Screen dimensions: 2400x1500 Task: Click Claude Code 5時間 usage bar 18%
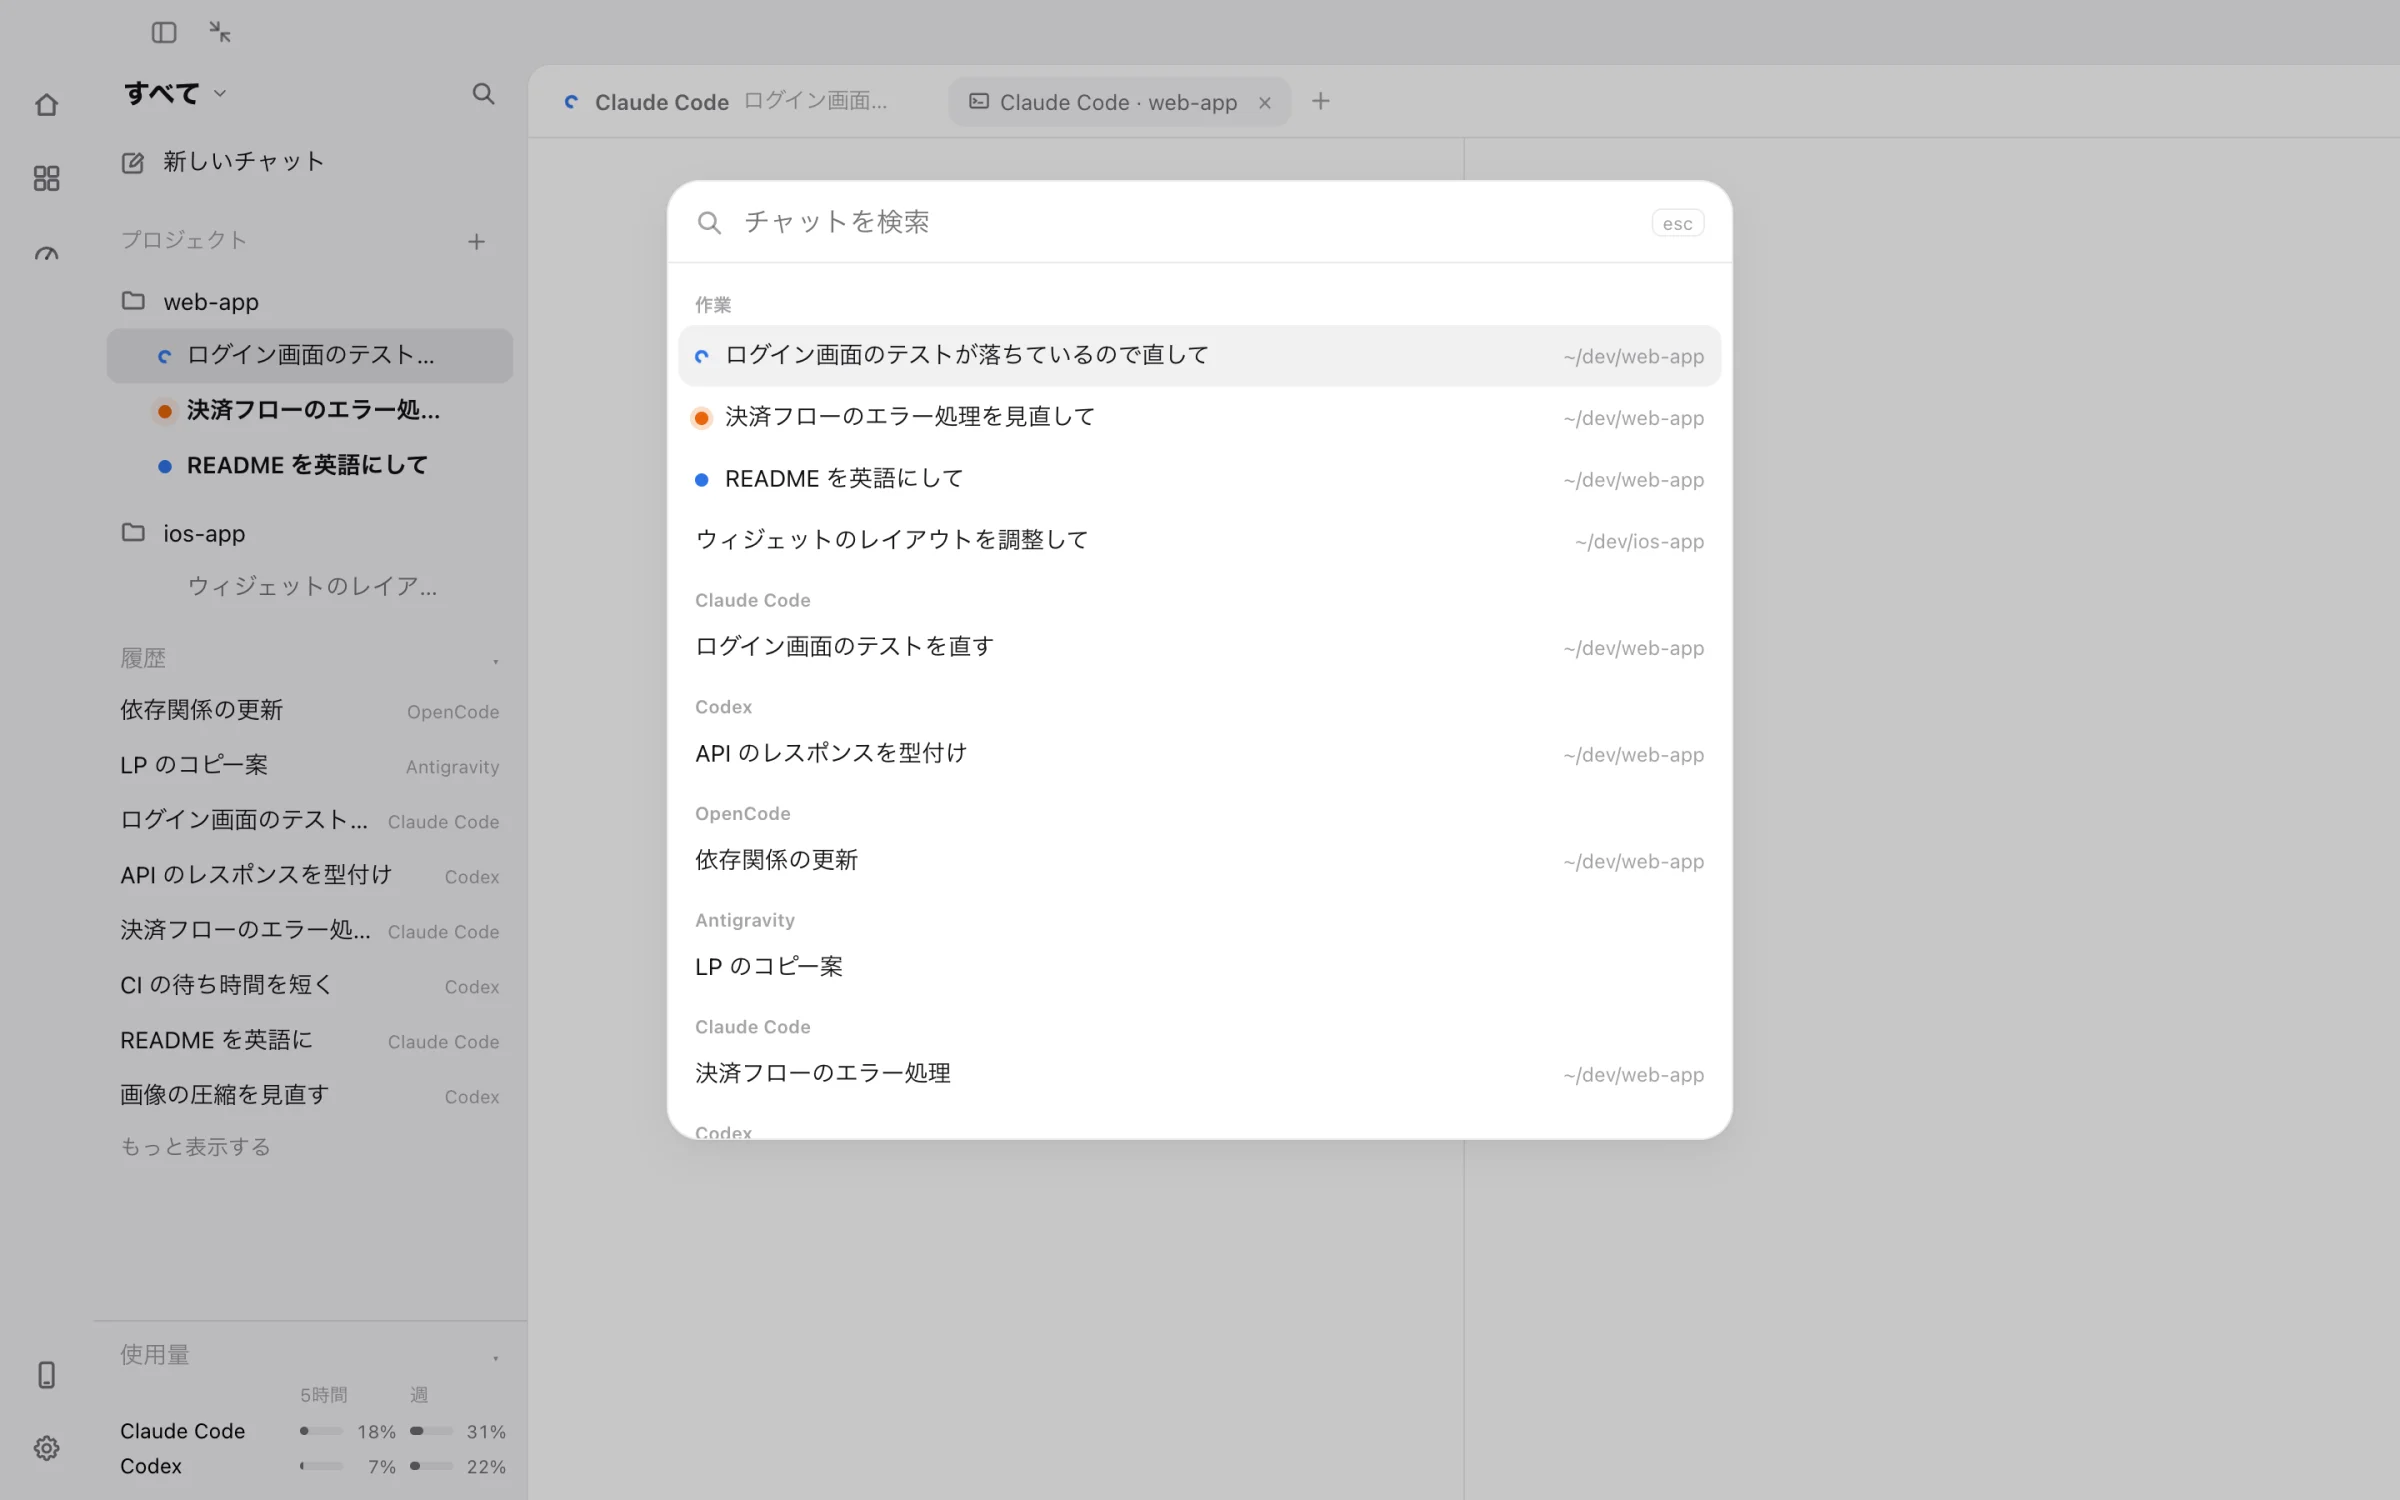[x=321, y=1431]
